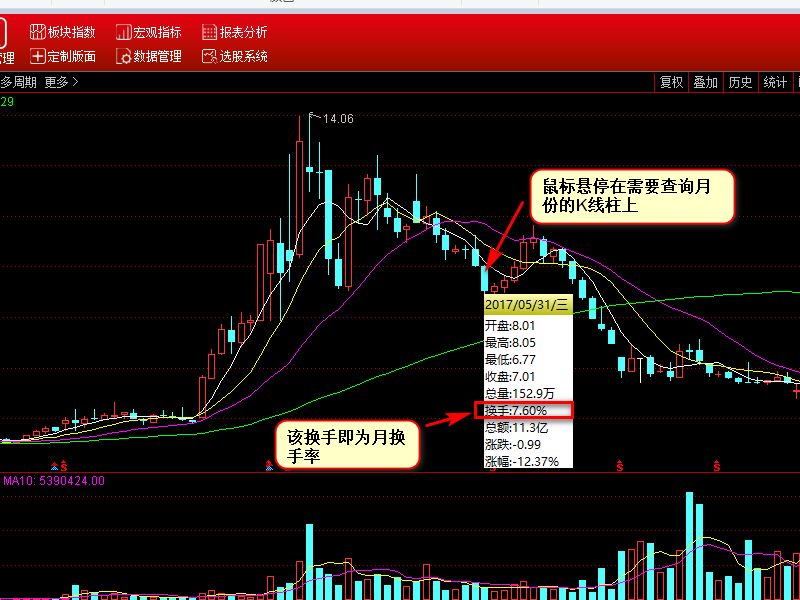Open the 板块指数 sector index tool
800x600 pixels.
click(x=63, y=32)
